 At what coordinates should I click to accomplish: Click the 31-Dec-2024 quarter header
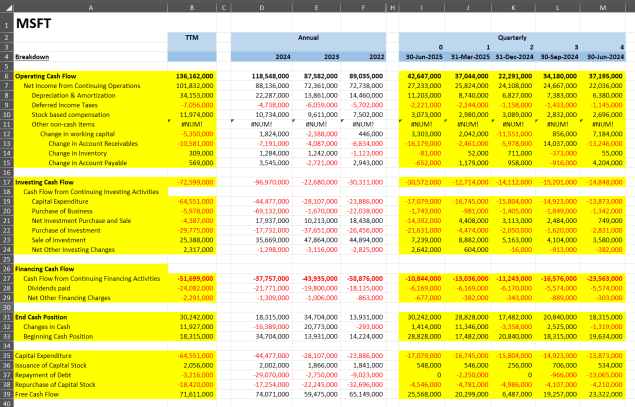coord(513,57)
